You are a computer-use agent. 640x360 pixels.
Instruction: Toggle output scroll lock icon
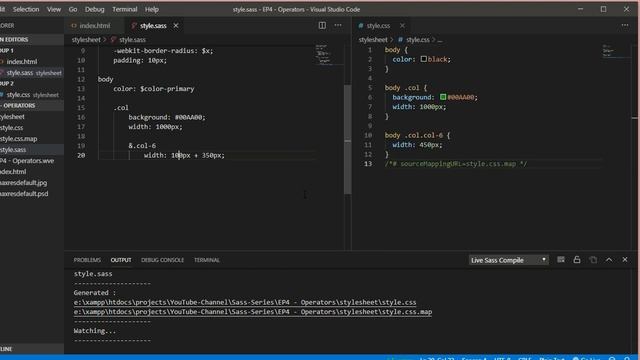(577, 260)
